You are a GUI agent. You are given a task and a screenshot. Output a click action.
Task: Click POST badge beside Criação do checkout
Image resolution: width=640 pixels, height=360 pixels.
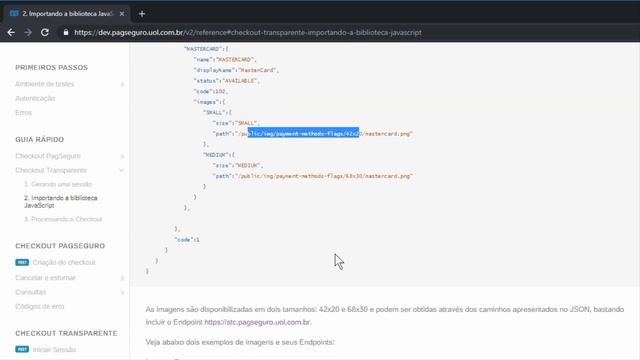(22, 262)
